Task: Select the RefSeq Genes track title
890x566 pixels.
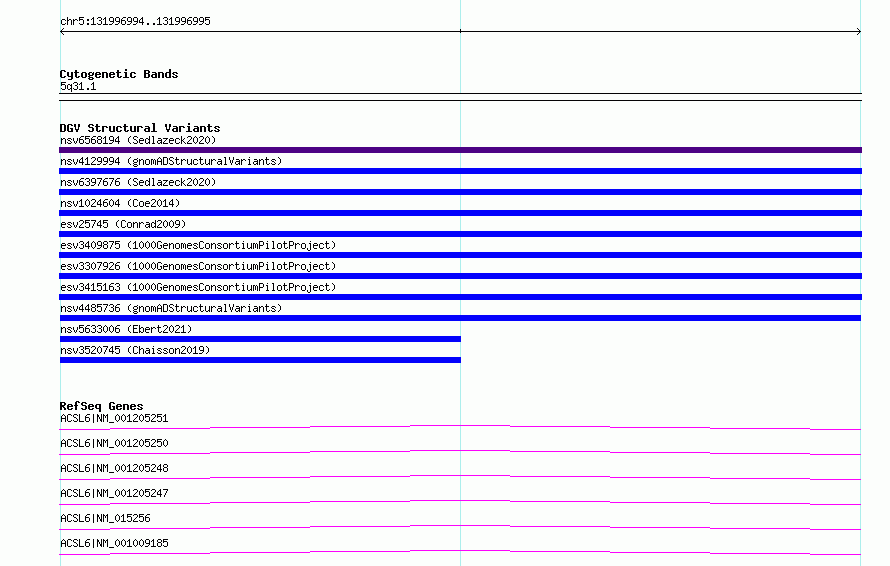Action: pos(101,406)
